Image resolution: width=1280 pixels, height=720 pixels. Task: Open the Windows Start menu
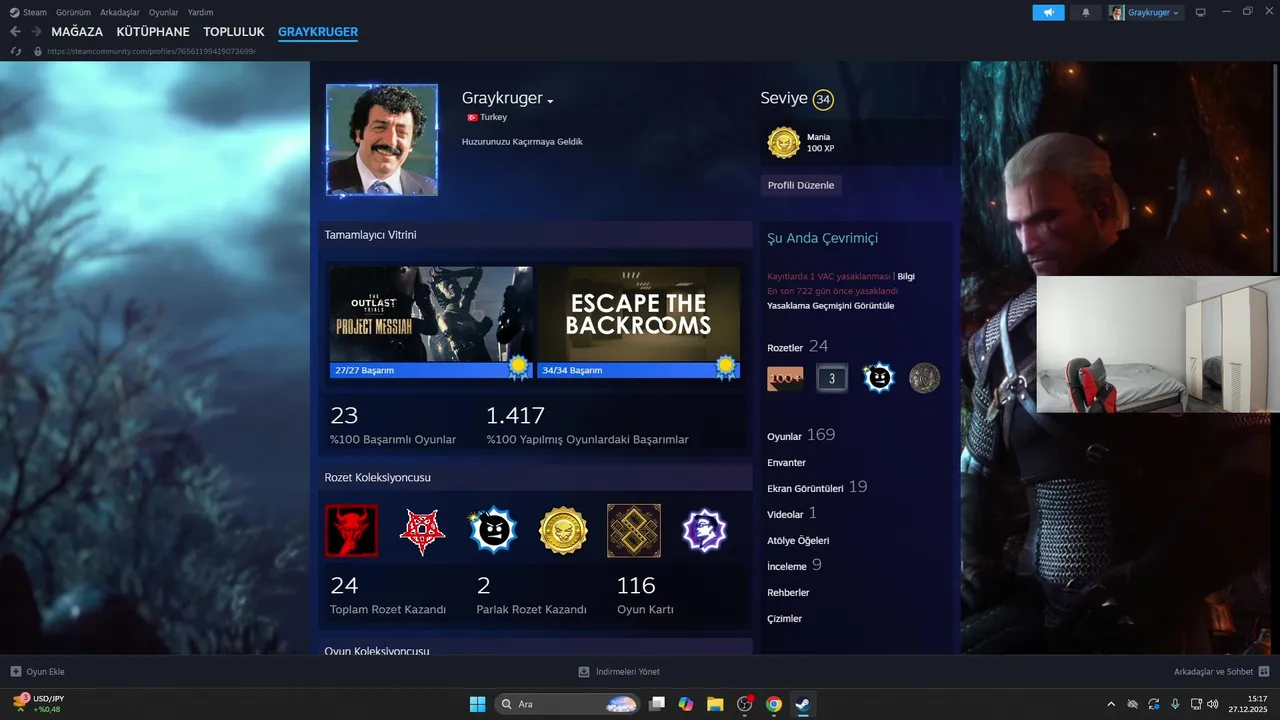(x=477, y=704)
